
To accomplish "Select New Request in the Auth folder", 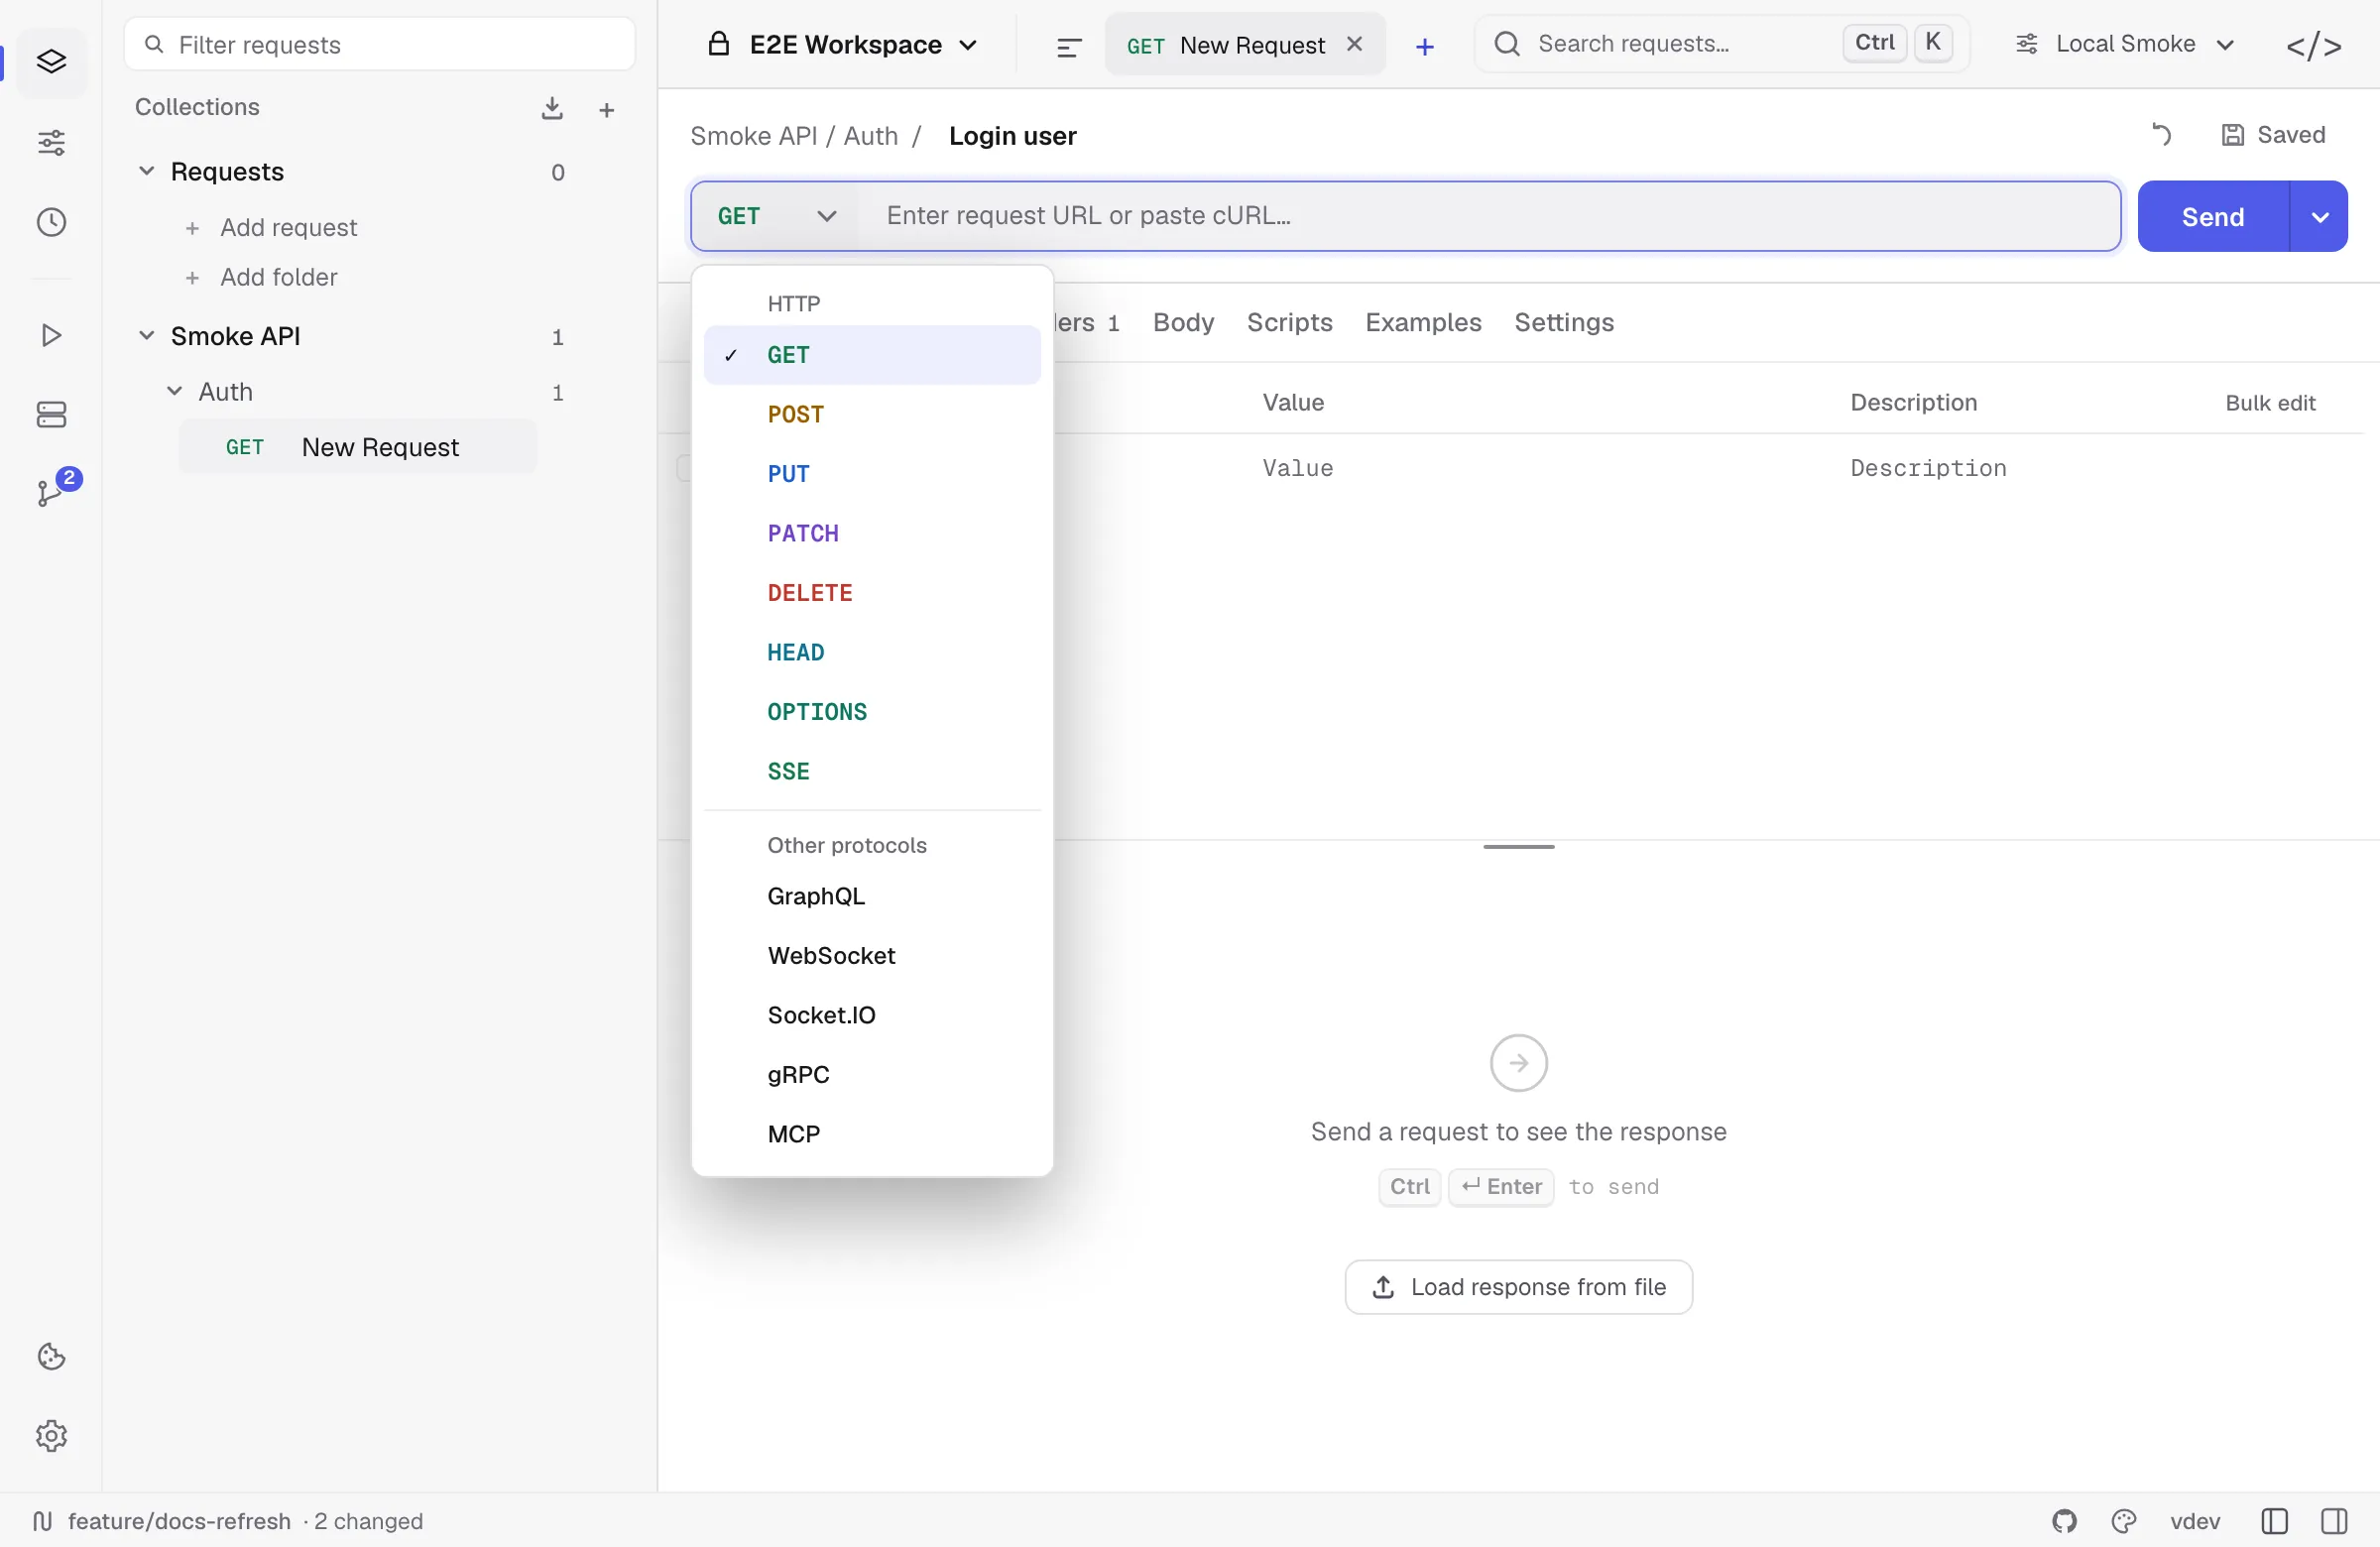I will coord(357,447).
